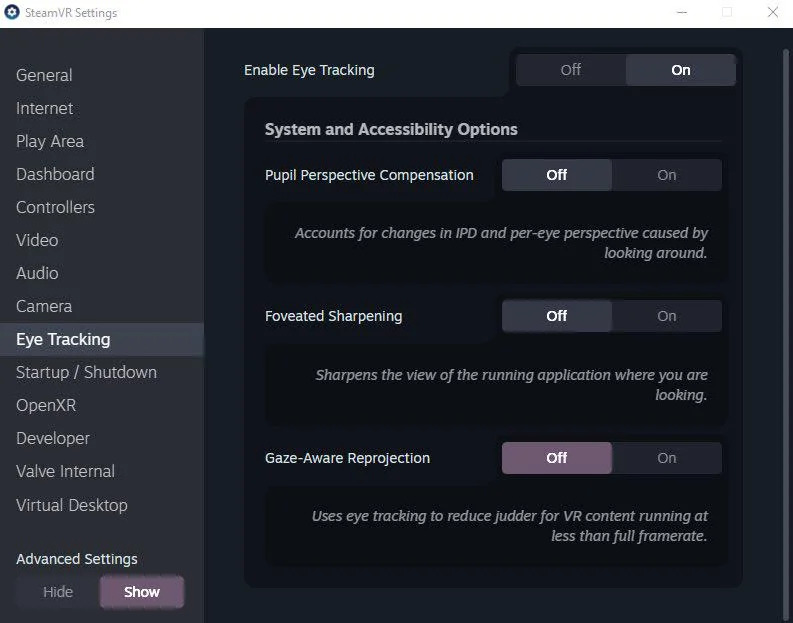793x623 pixels.
Task: Click Show under Advanced Settings
Action: pos(142,592)
